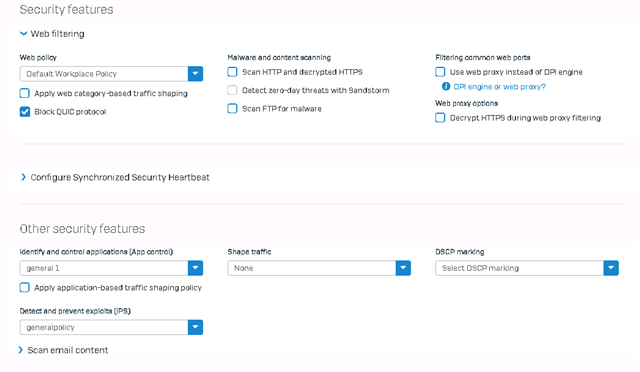The width and height of the screenshot is (640, 372).
Task: Open the Shape traffic dropdown arrow
Action: pos(403,268)
